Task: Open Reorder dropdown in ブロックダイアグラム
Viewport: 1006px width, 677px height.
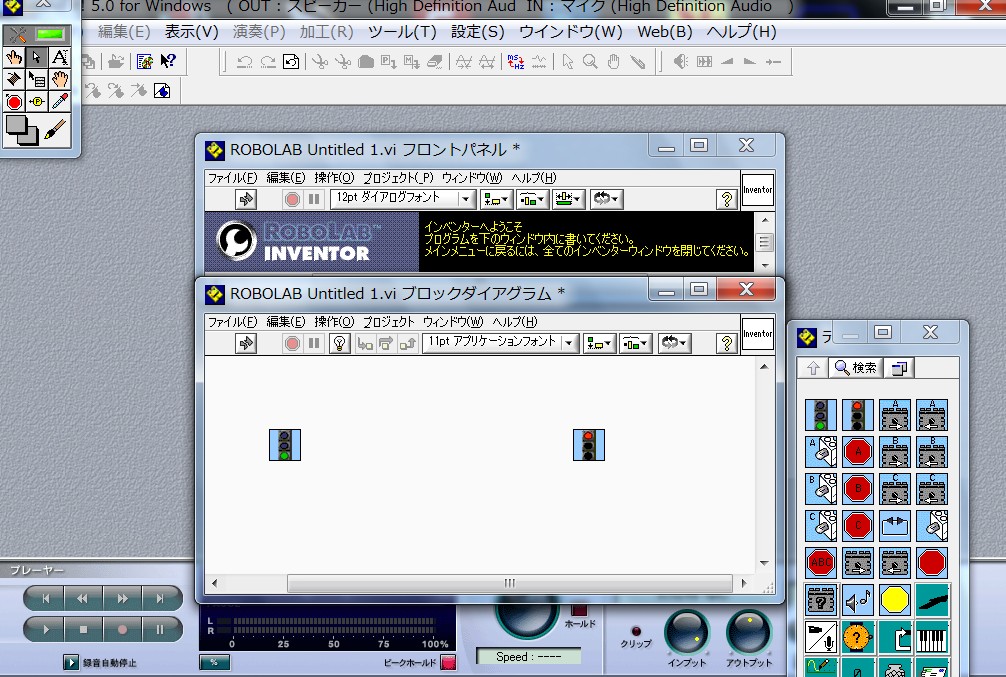Action: (x=675, y=343)
